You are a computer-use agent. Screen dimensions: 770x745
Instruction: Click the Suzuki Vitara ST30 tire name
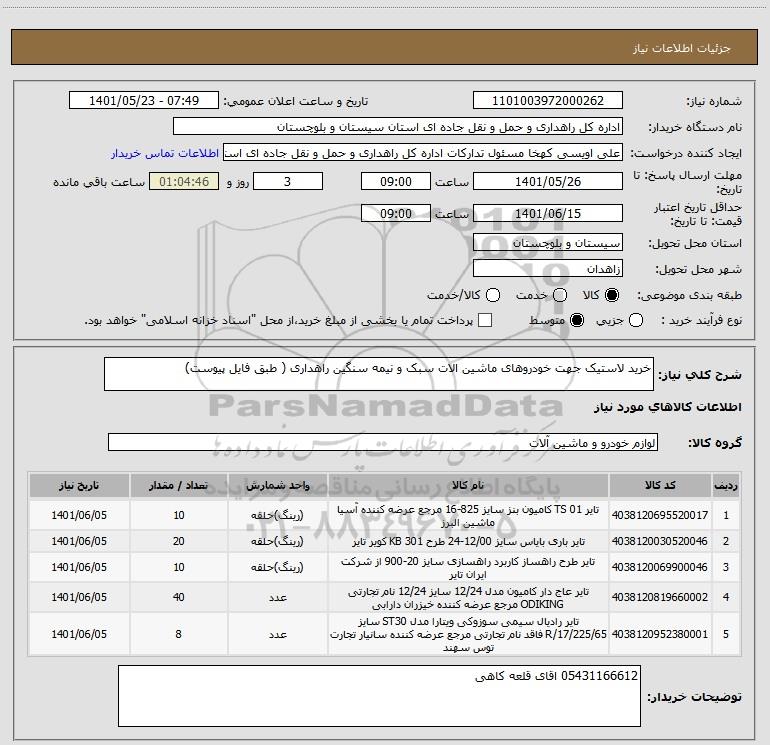(x=468, y=635)
